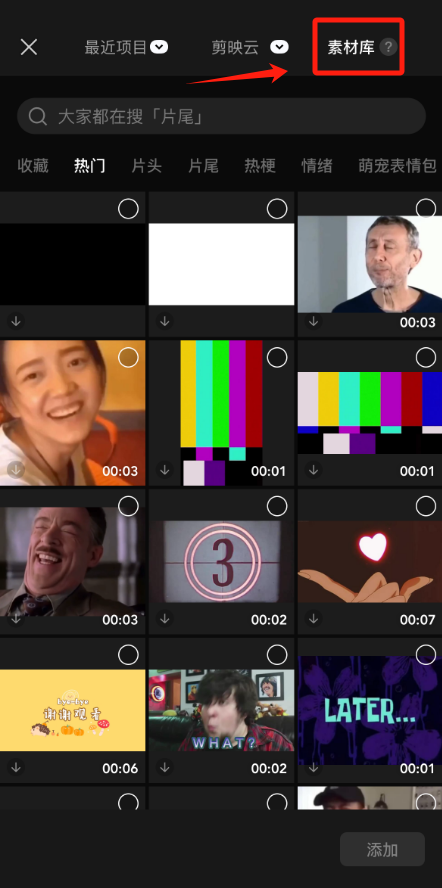The height and width of the screenshot is (888, 442).
Task: Select the black clip's circle checkbox
Action: point(128,209)
